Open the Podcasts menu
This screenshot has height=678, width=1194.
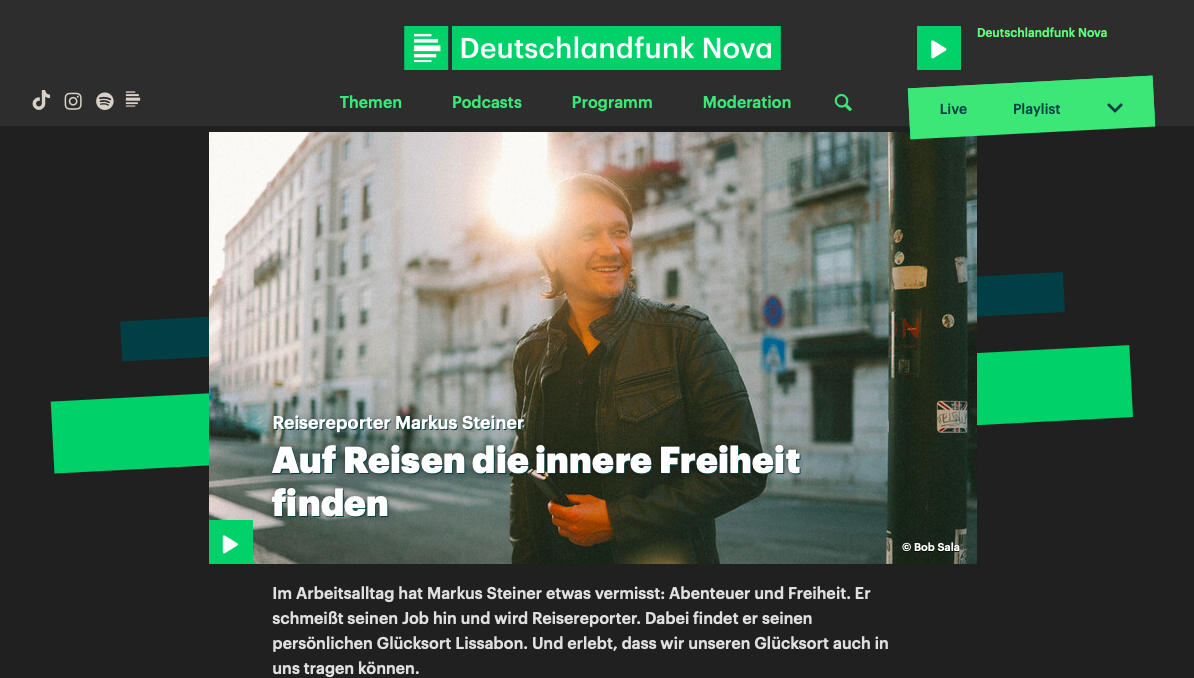tap(487, 103)
